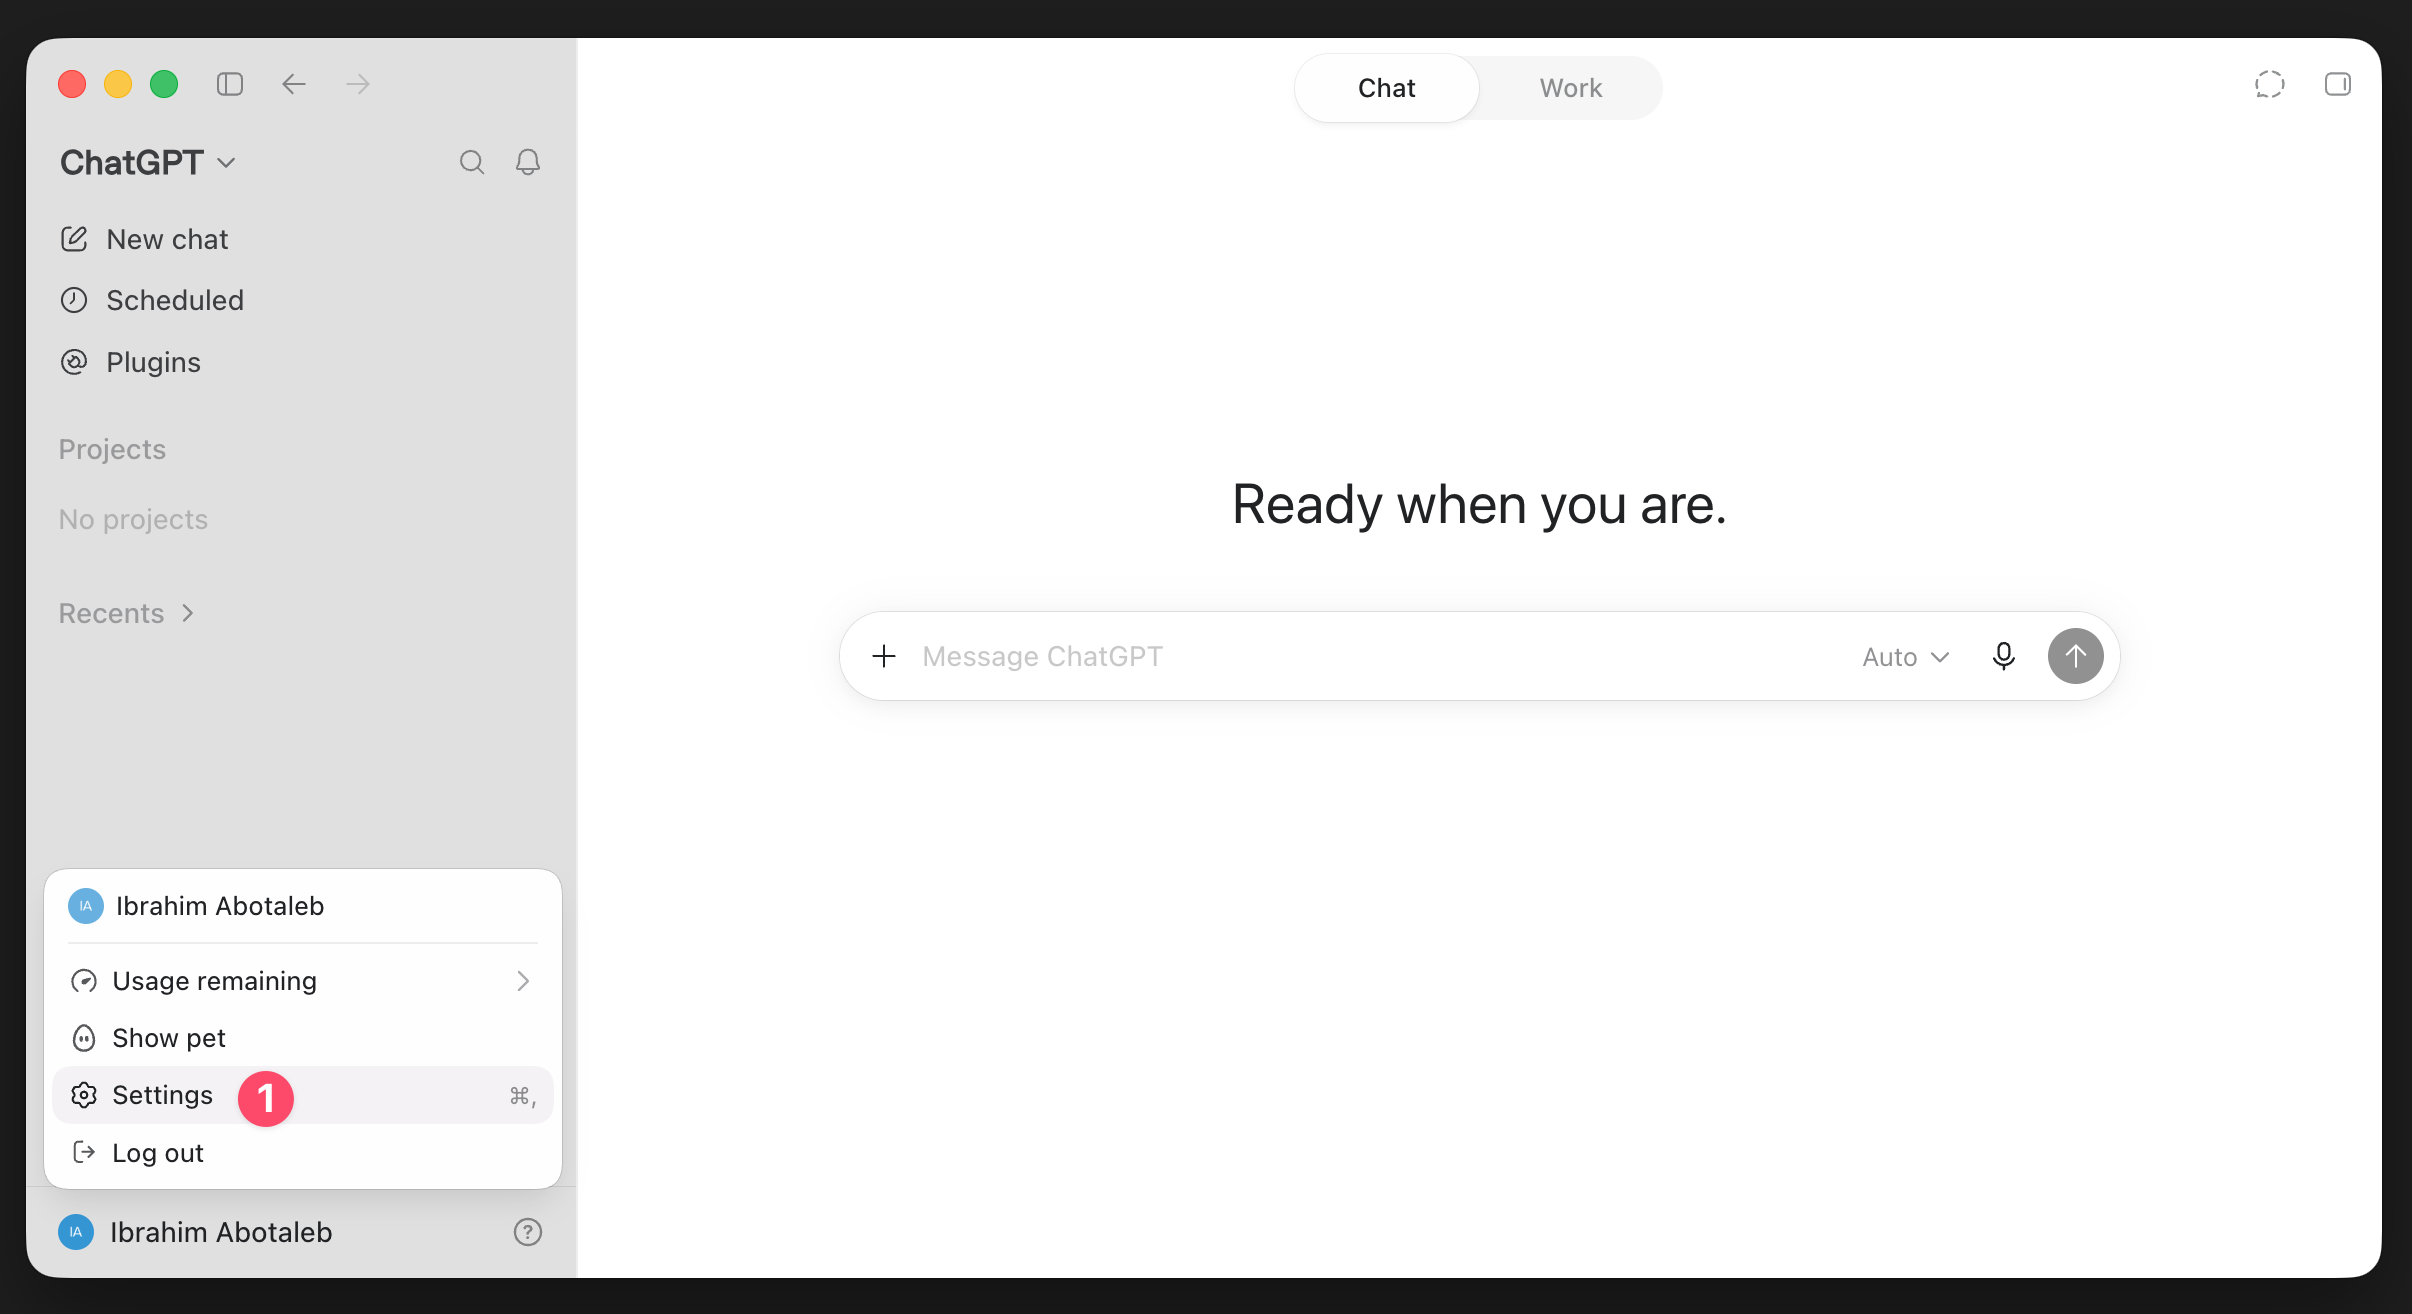Go forward with the right arrow
This screenshot has height=1314, width=2412.
(x=358, y=84)
